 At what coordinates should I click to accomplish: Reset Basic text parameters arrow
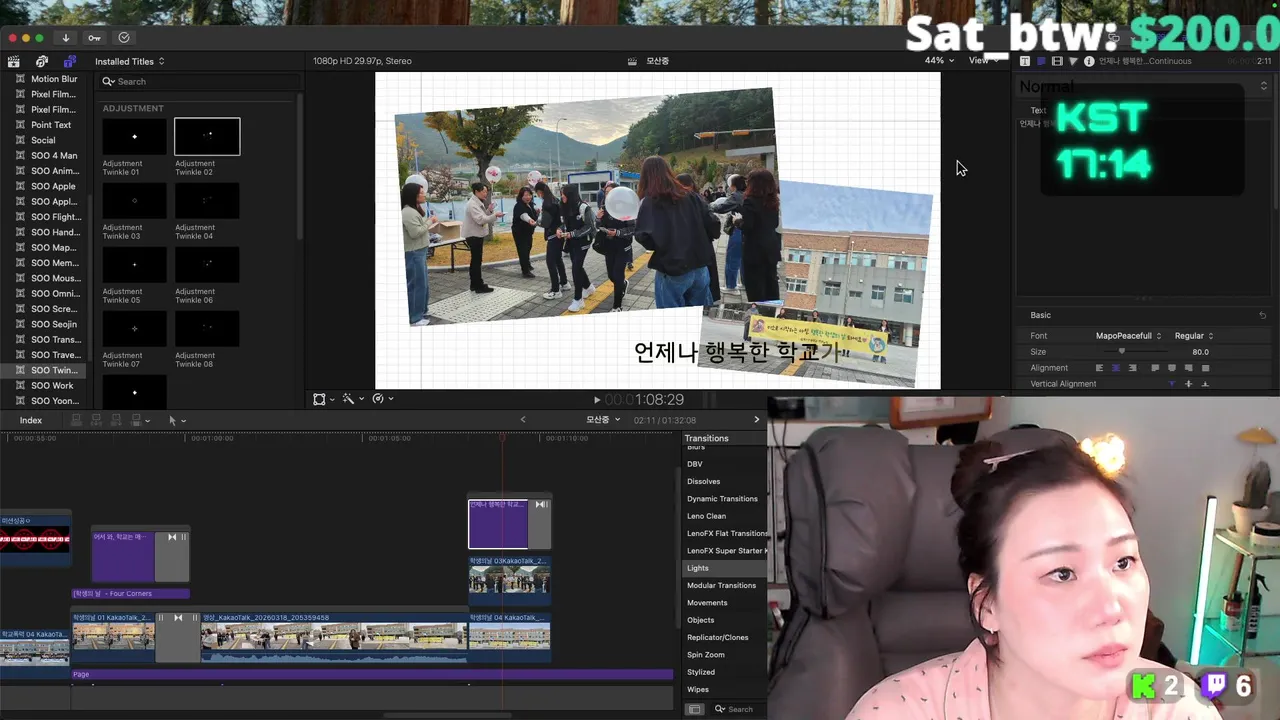click(1262, 315)
